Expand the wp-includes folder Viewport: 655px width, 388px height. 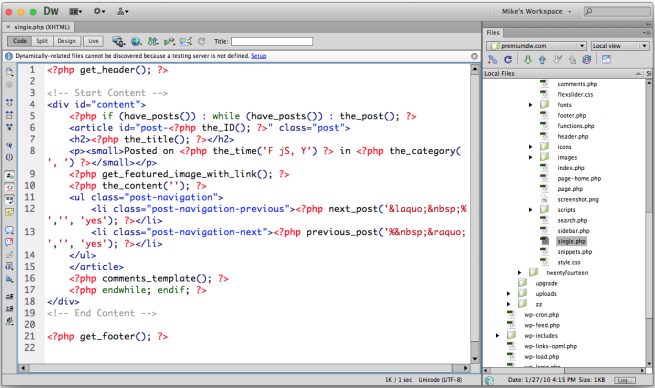498,336
